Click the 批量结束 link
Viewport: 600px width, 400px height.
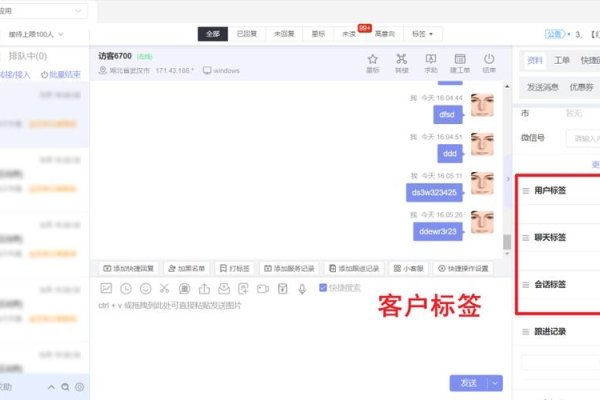point(61,75)
